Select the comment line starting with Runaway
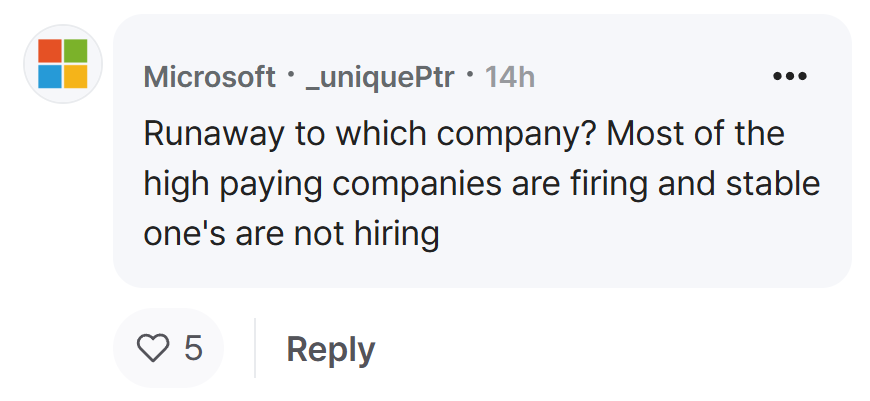Viewport: 870px width, 401px height. click(464, 134)
